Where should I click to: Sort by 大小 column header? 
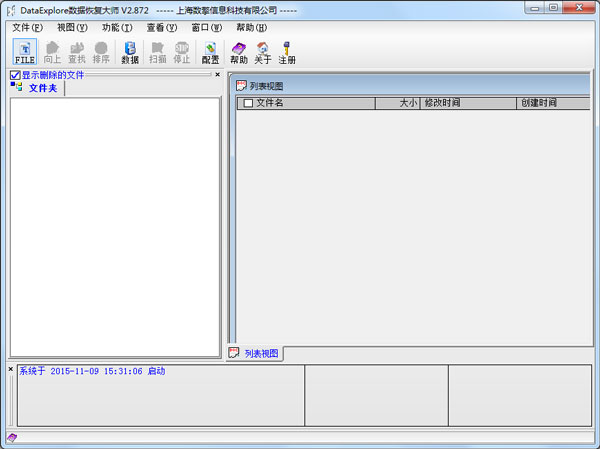point(398,103)
